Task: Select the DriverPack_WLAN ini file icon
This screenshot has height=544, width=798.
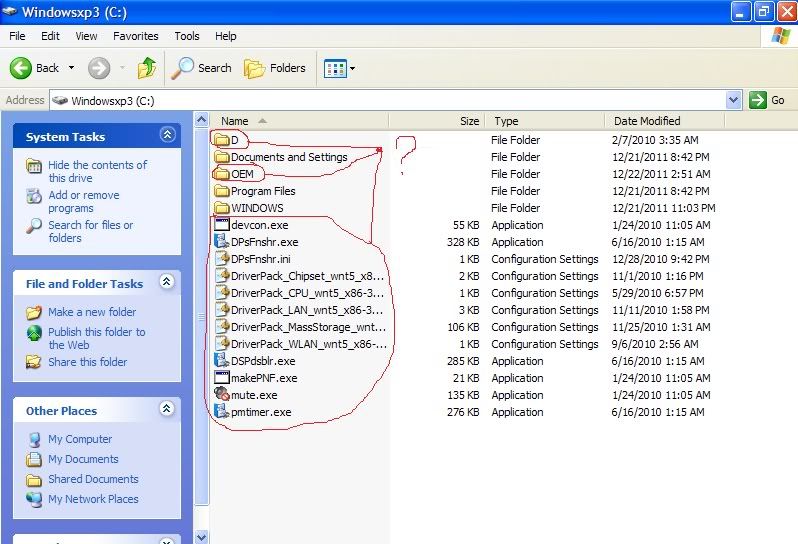Action: (x=222, y=344)
